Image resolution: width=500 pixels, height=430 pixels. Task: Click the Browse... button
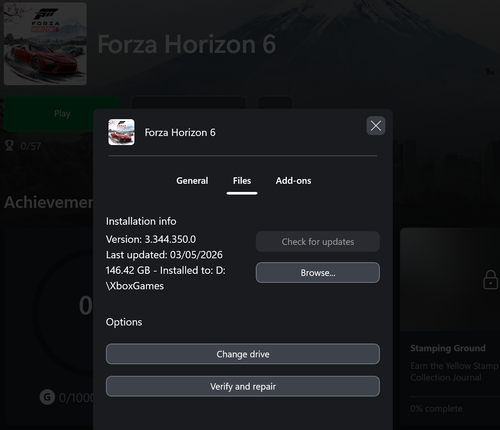[x=318, y=273]
